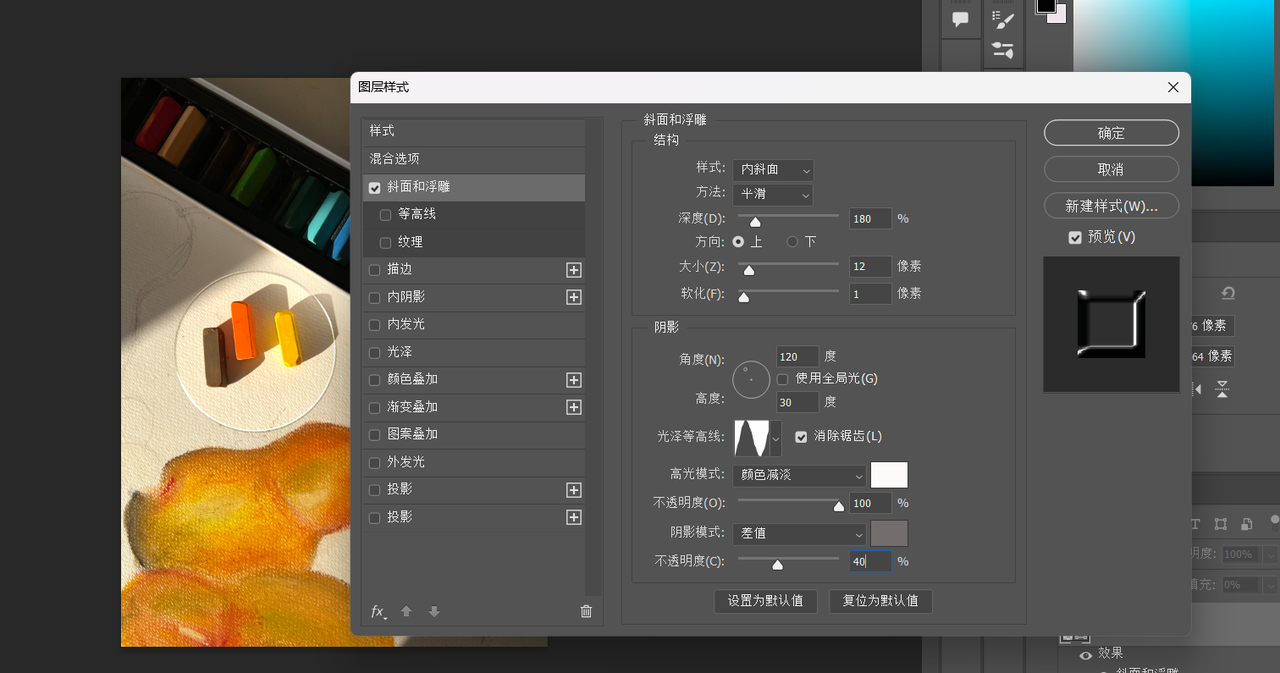The height and width of the screenshot is (673, 1280).
Task: Add another 渐变叠加 effect with its plus icon
Action: click(574, 407)
